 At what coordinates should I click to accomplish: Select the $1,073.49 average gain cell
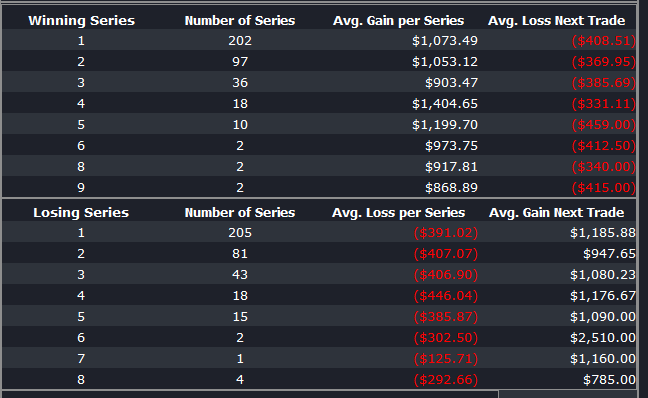click(445, 41)
